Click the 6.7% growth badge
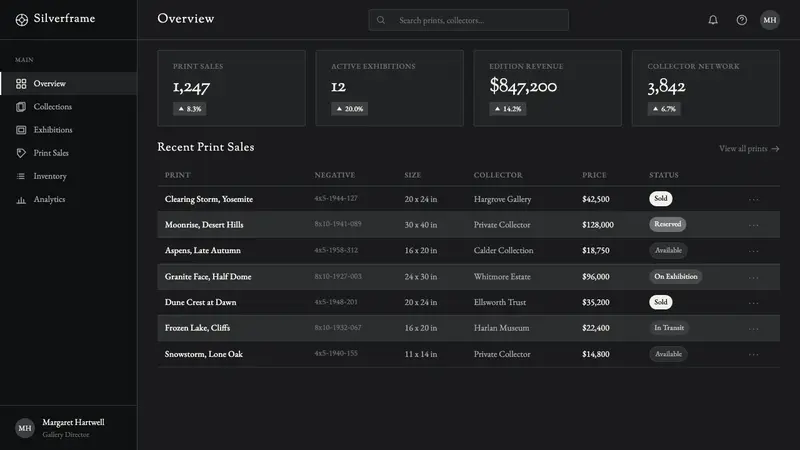Screen dimensions: 800x450 664,109
